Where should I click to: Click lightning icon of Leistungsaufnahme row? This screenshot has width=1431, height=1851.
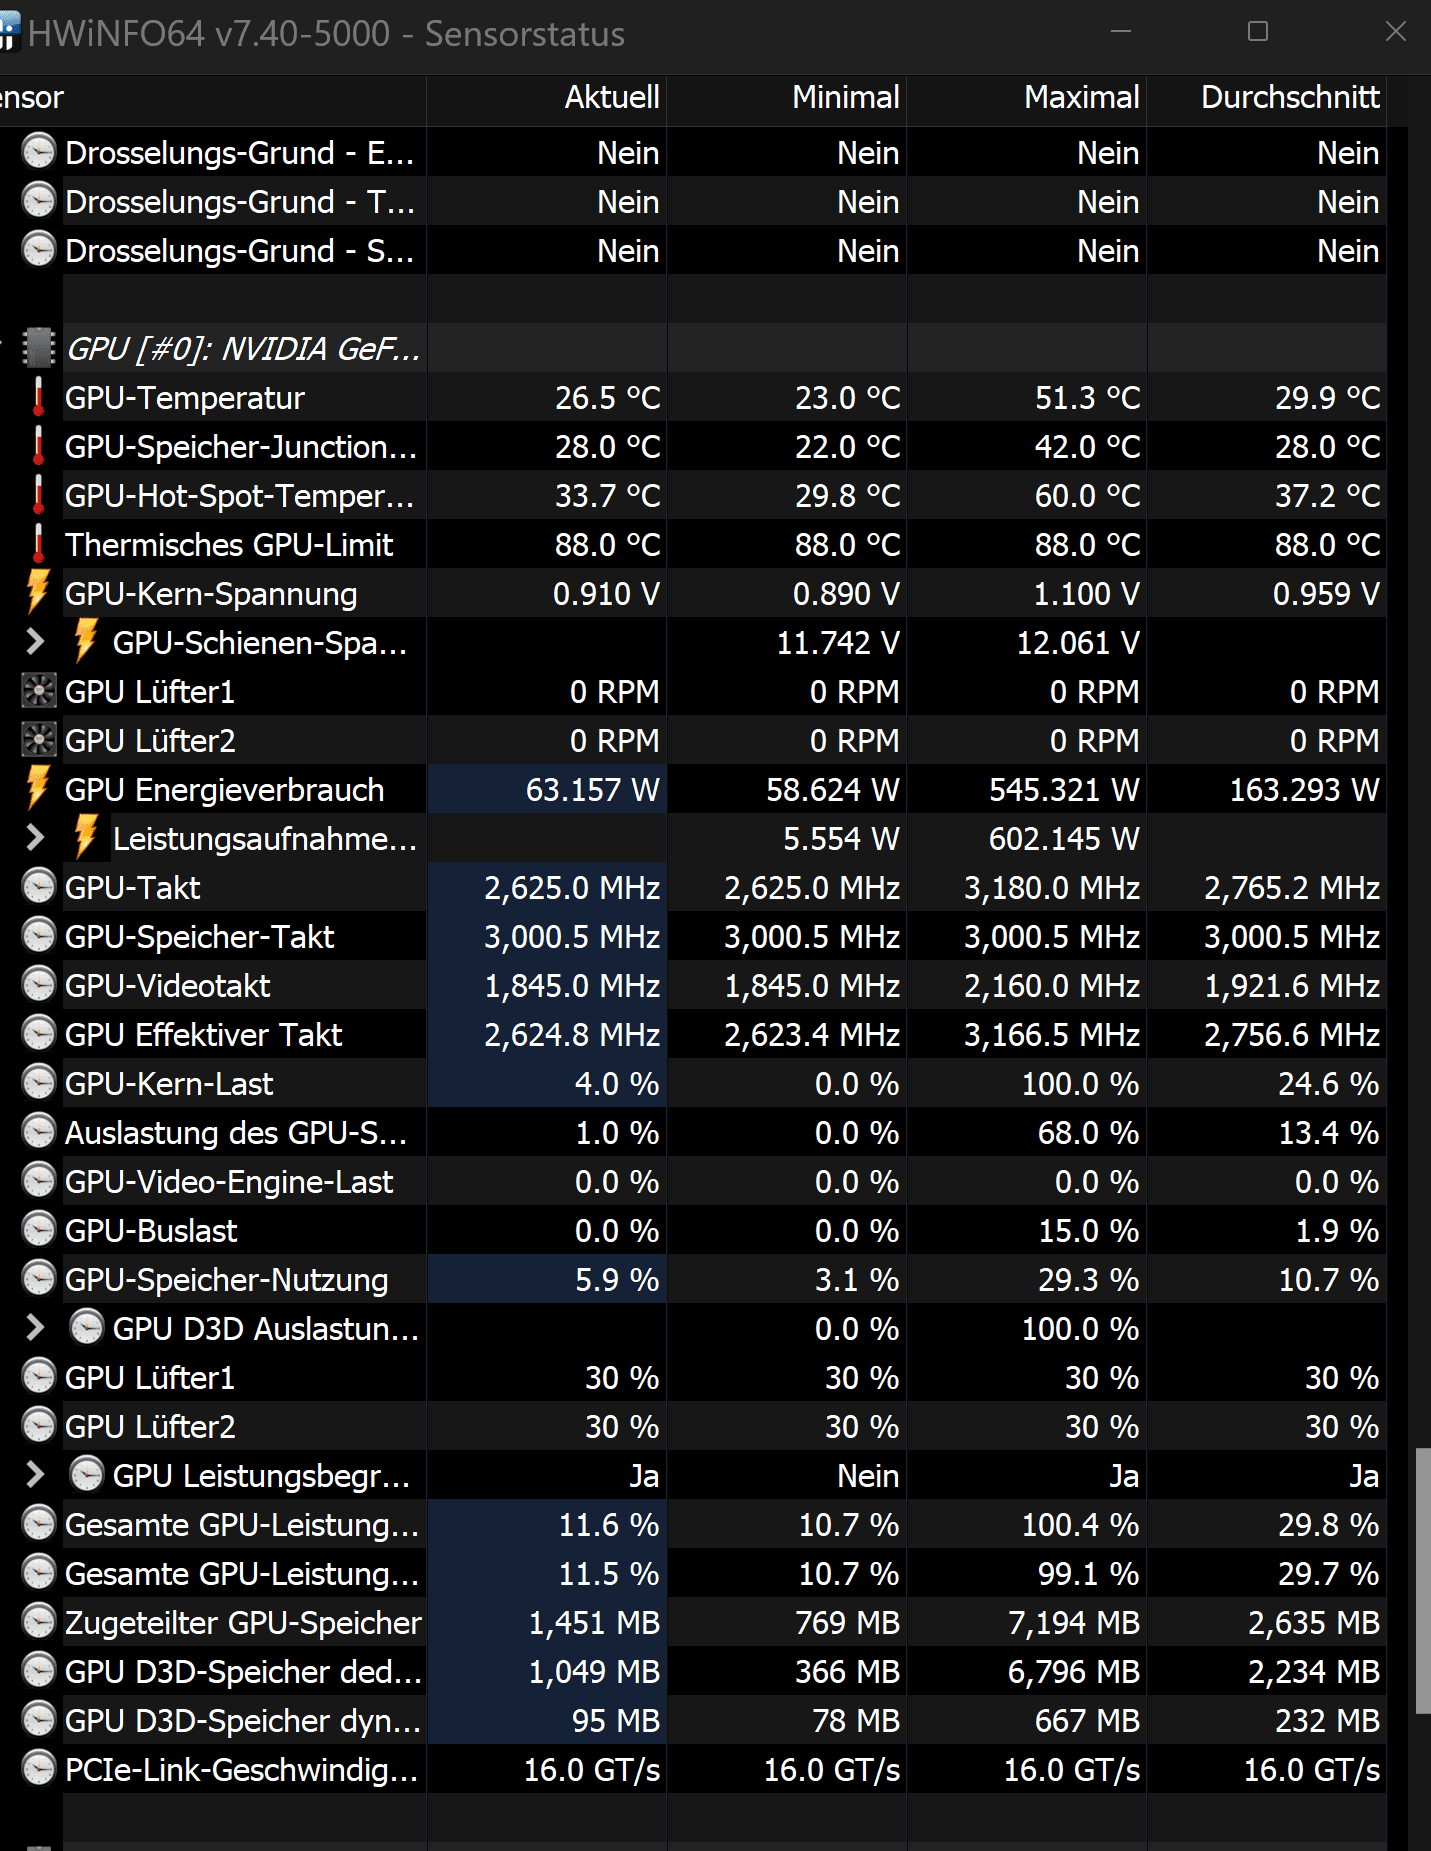pos(86,837)
